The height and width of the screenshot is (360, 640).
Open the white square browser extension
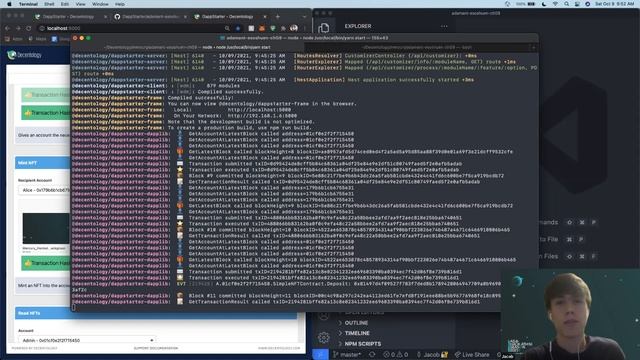251,28
